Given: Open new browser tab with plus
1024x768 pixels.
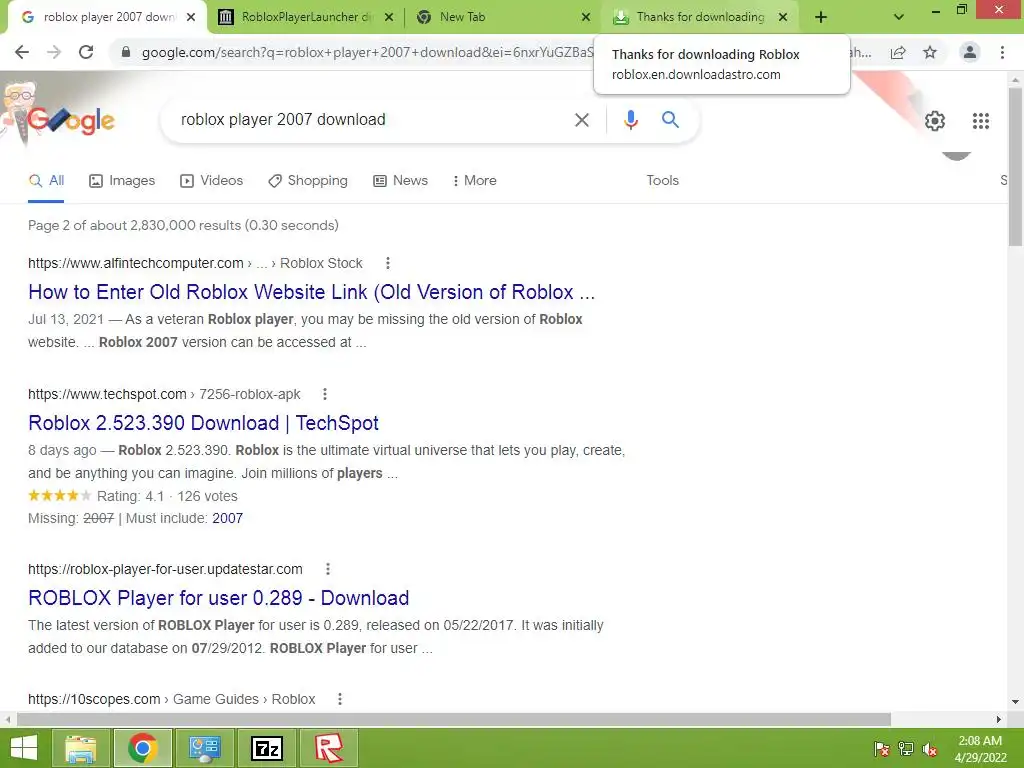Looking at the screenshot, I should coord(821,17).
